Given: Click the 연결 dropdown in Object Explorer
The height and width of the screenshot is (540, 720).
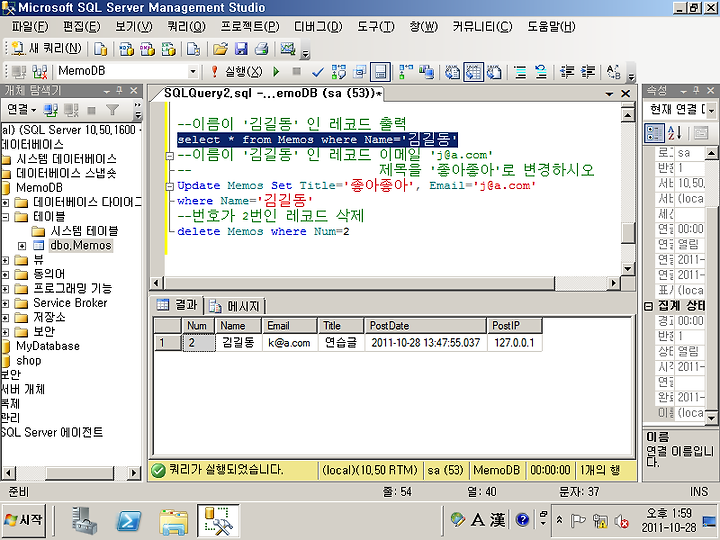Looking at the screenshot, I should pyautogui.click(x=21, y=110).
